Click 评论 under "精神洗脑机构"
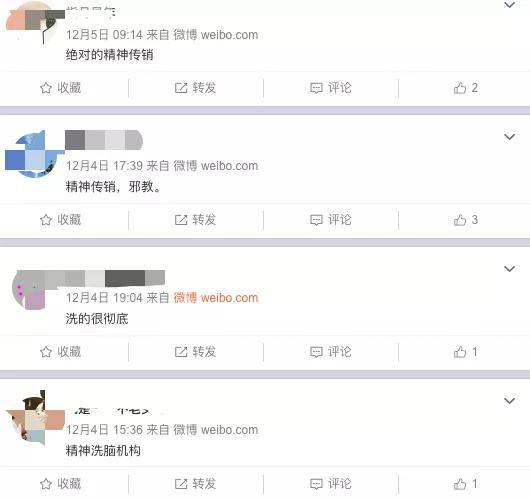This screenshot has width=530, height=500. pyautogui.click(x=331, y=484)
